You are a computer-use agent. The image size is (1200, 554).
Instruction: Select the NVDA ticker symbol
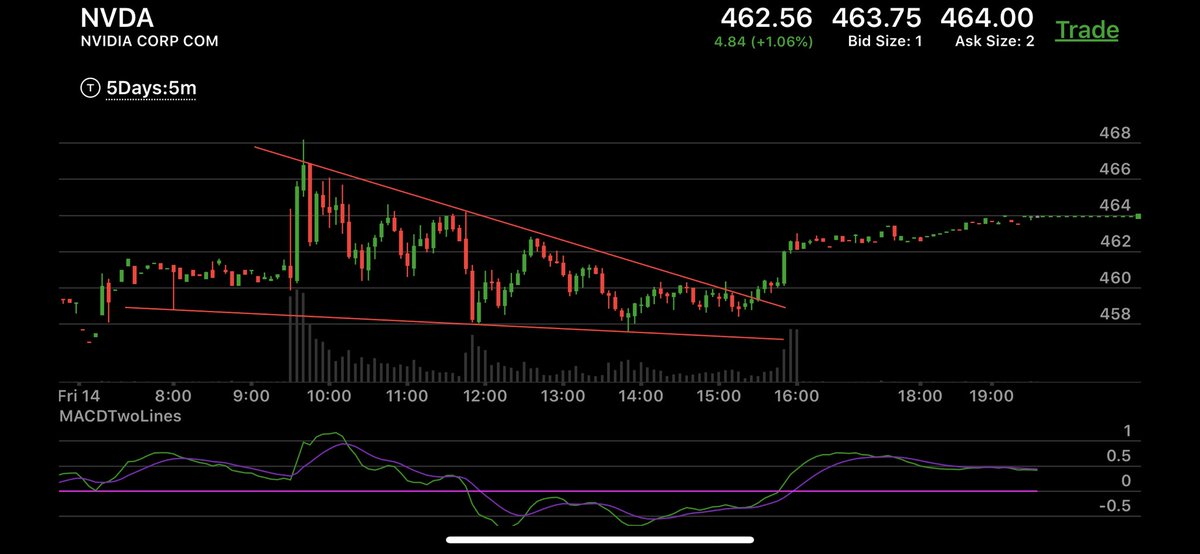[116, 19]
